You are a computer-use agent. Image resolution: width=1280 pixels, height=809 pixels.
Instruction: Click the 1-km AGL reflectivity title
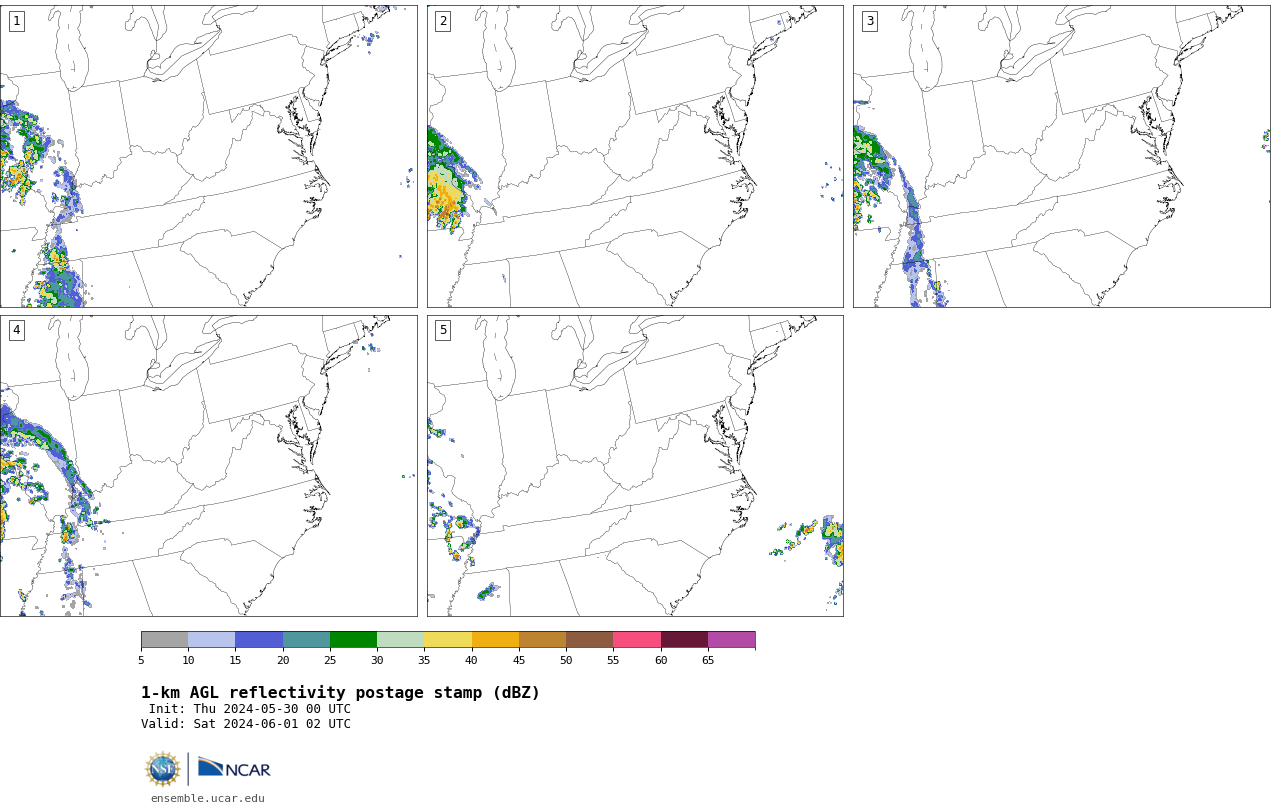[340, 693]
